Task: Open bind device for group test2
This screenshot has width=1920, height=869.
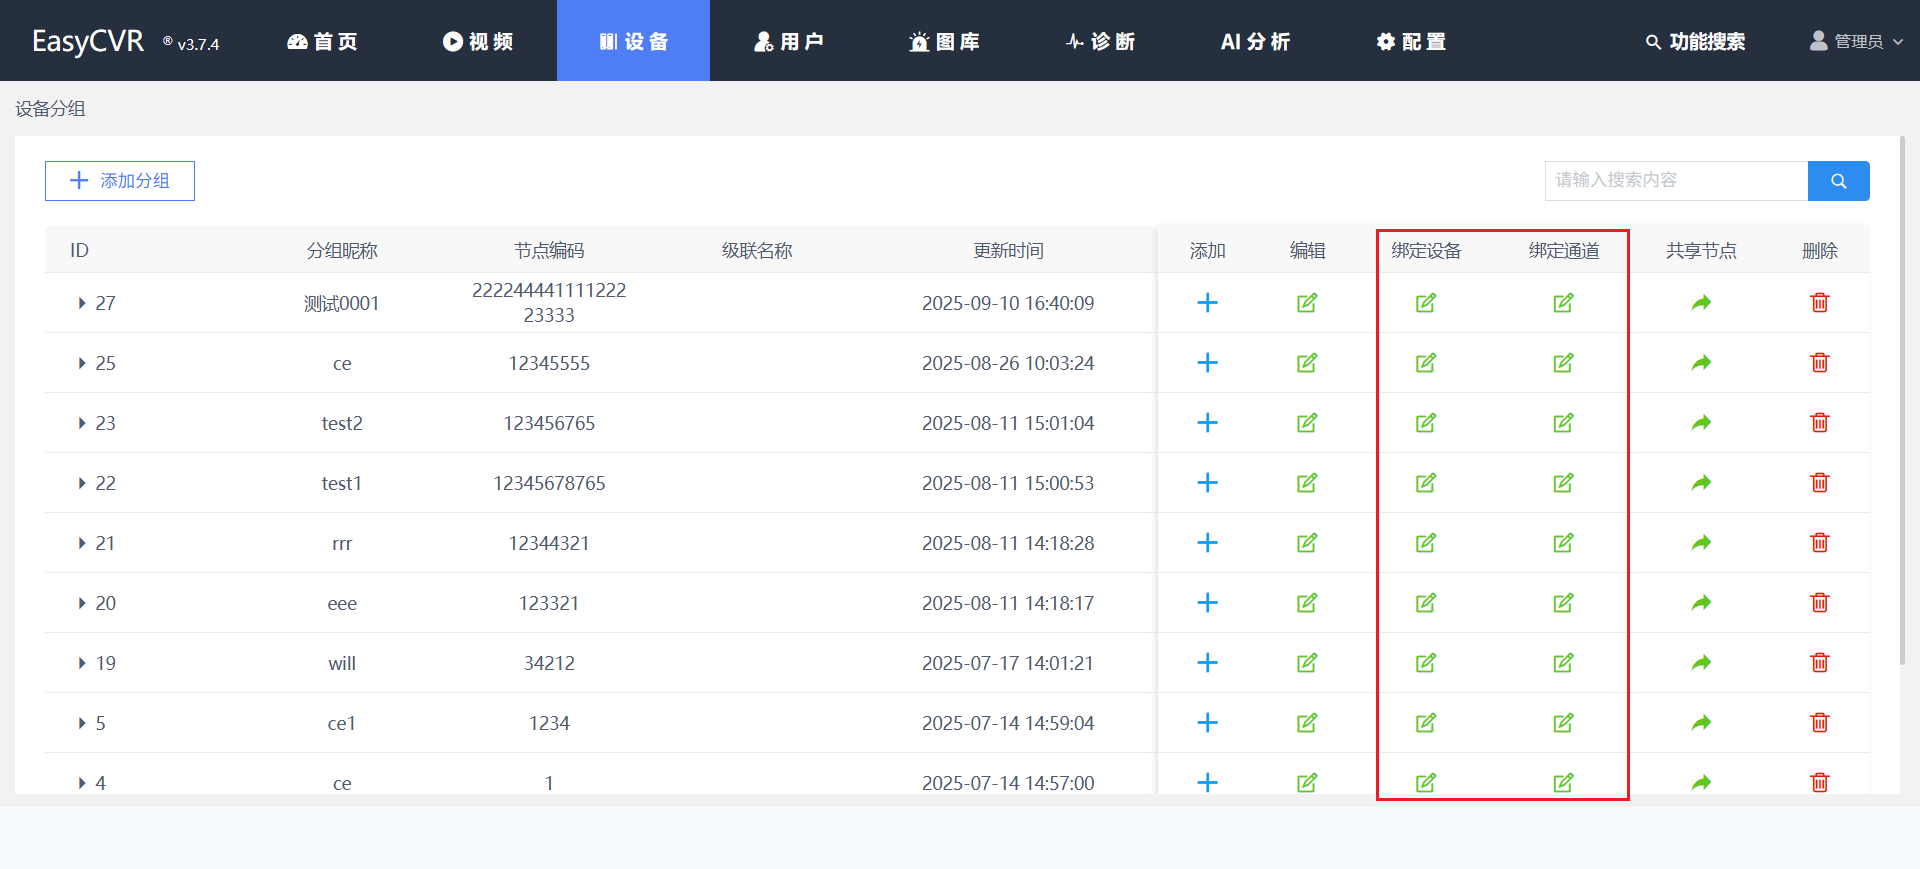Action: click(1425, 423)
